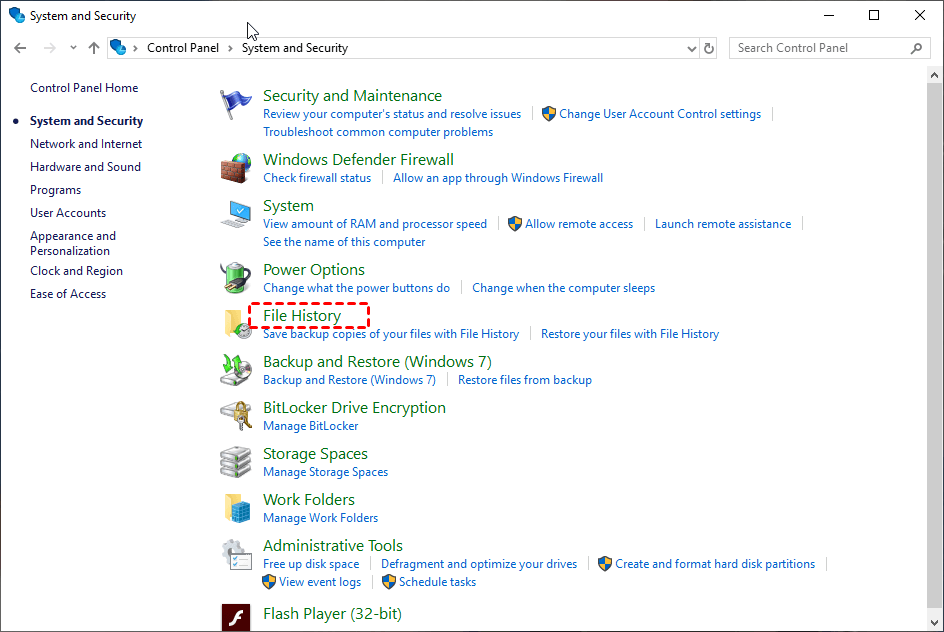The height and width of the screenshot is (632, 944).
Task: Click the Administrative Tools gear icon
Action: pyautogui.click(x=236, y=554)
